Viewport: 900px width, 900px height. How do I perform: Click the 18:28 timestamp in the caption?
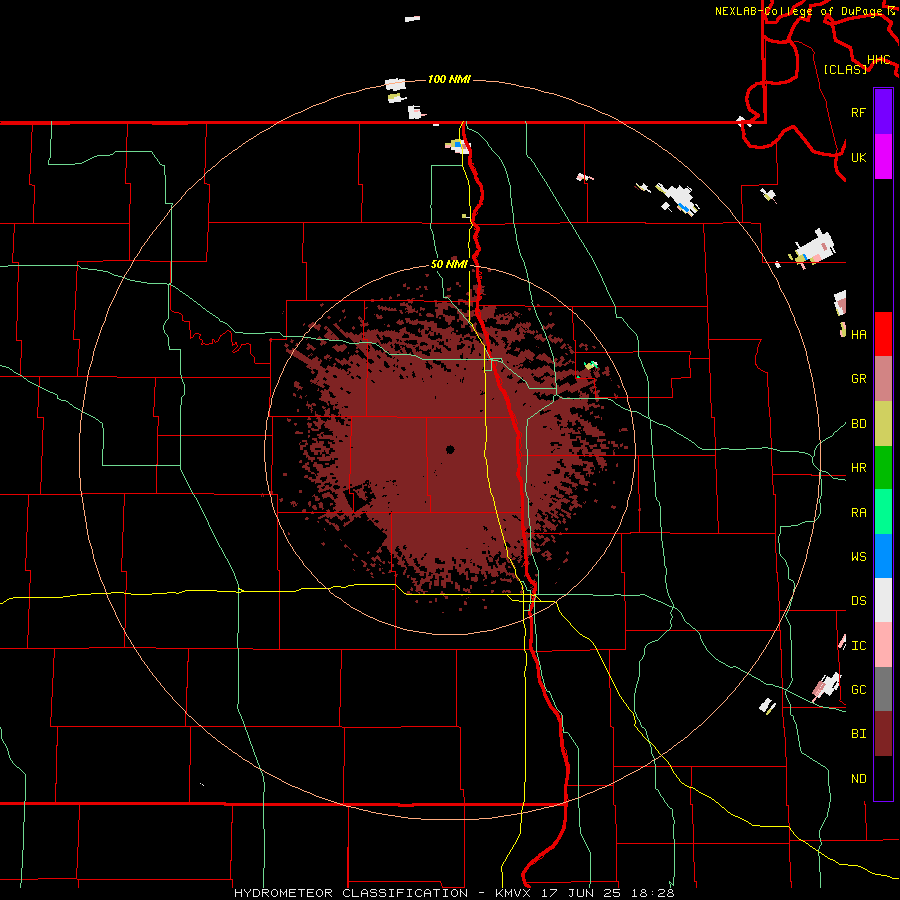coord(651,893)
